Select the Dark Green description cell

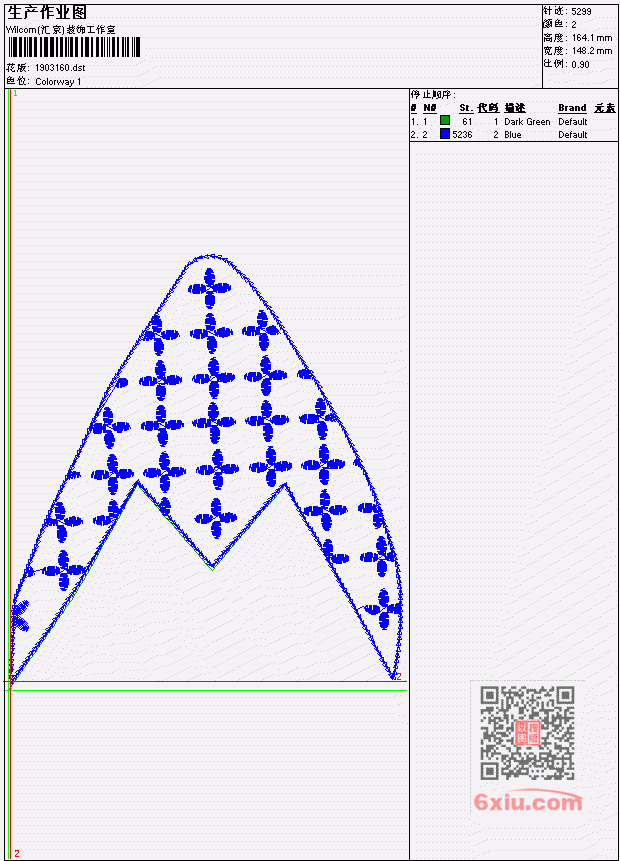[527, 121]
